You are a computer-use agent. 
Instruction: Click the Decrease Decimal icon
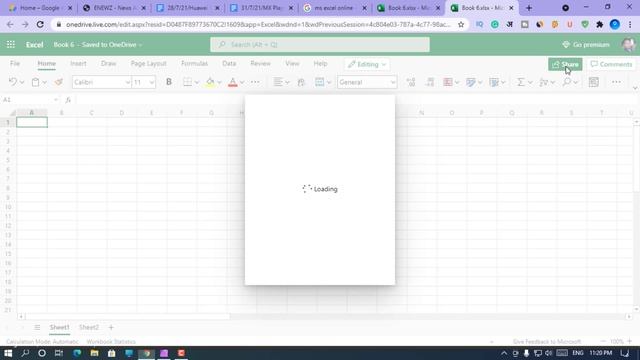tap(430, 82)
